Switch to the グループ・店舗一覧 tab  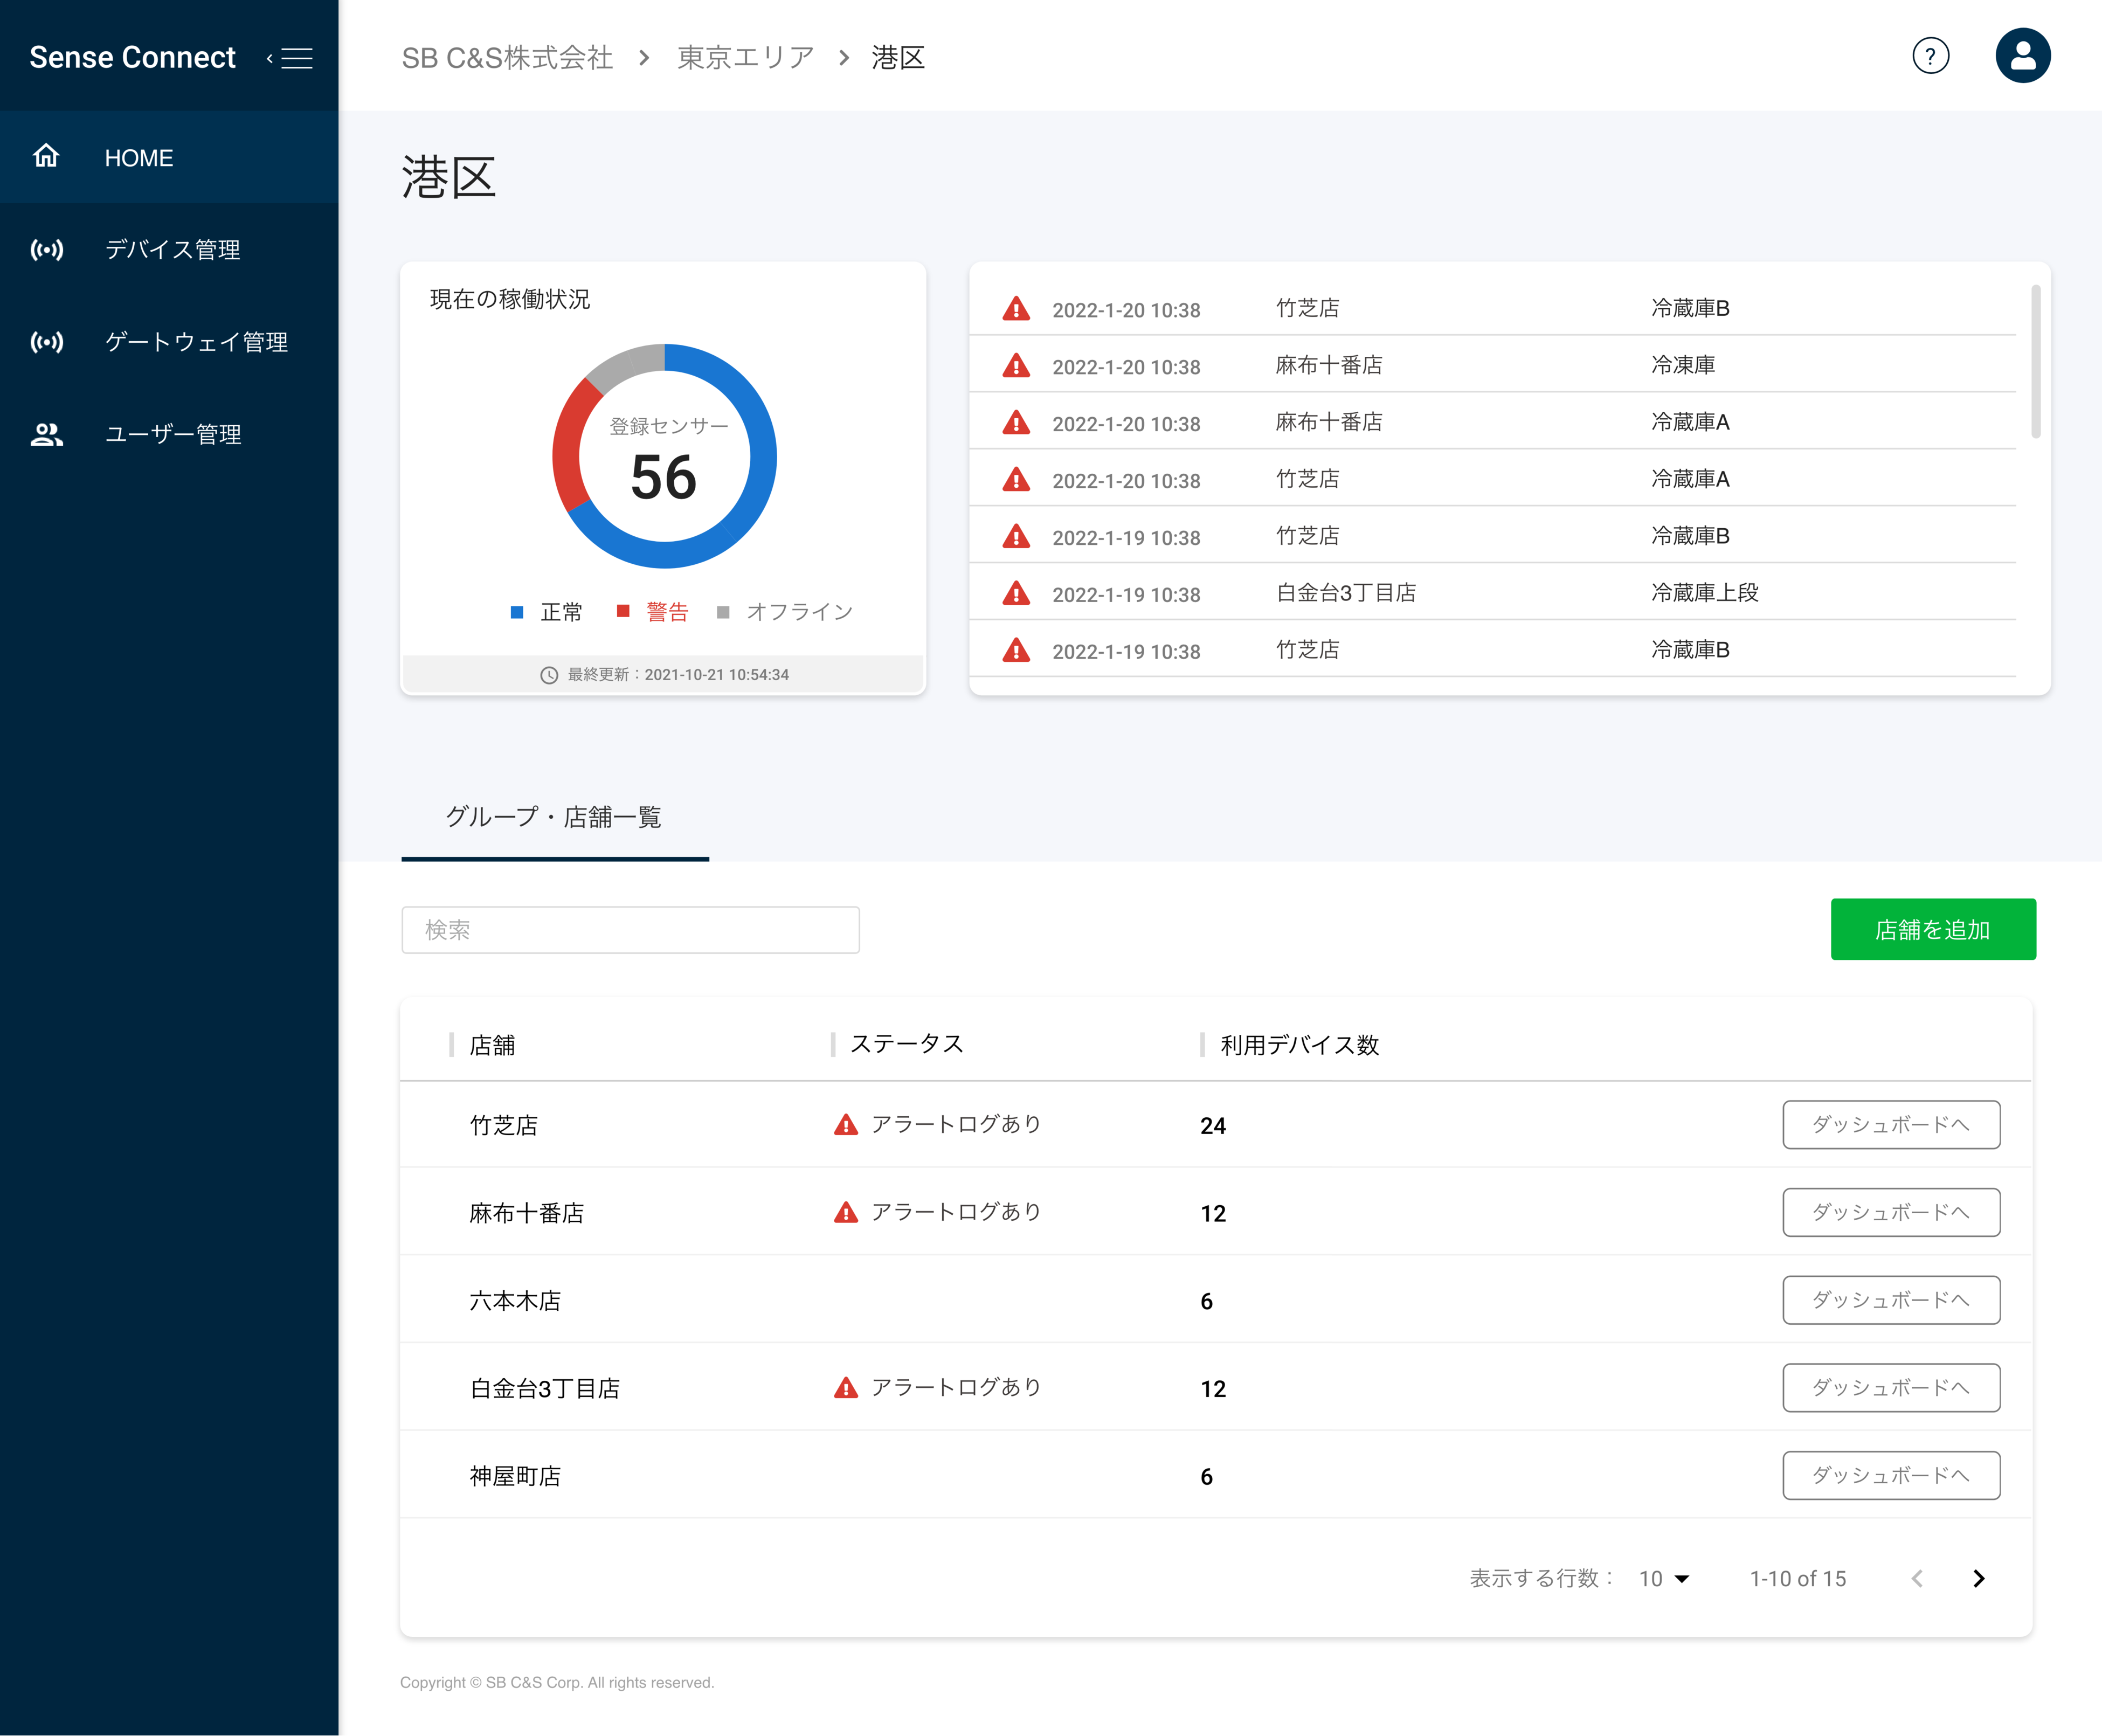554,818
